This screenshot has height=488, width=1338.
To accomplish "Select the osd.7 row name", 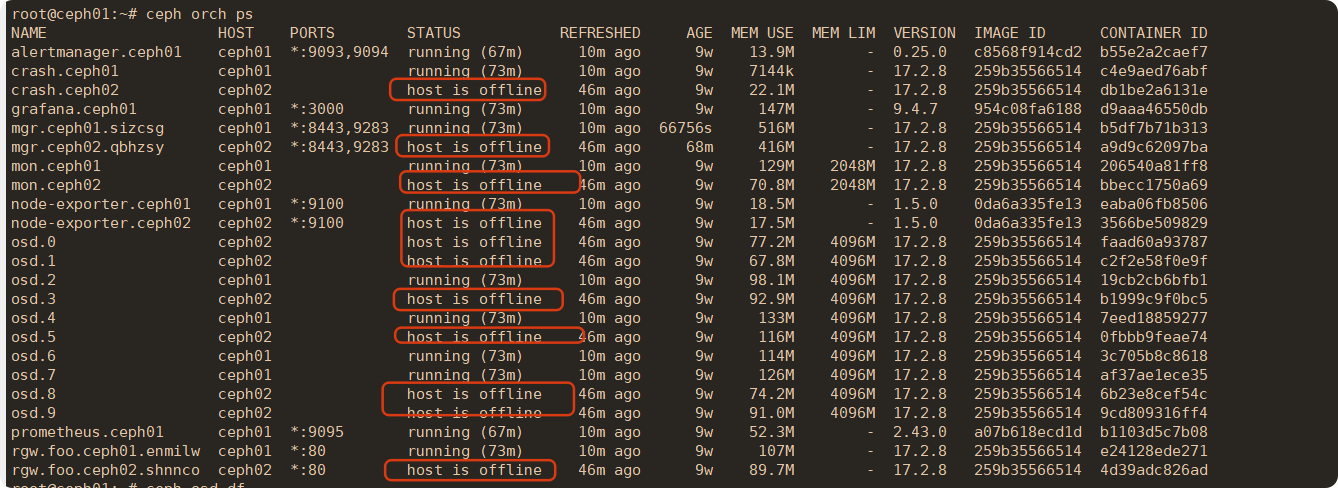I will point(33,375).
